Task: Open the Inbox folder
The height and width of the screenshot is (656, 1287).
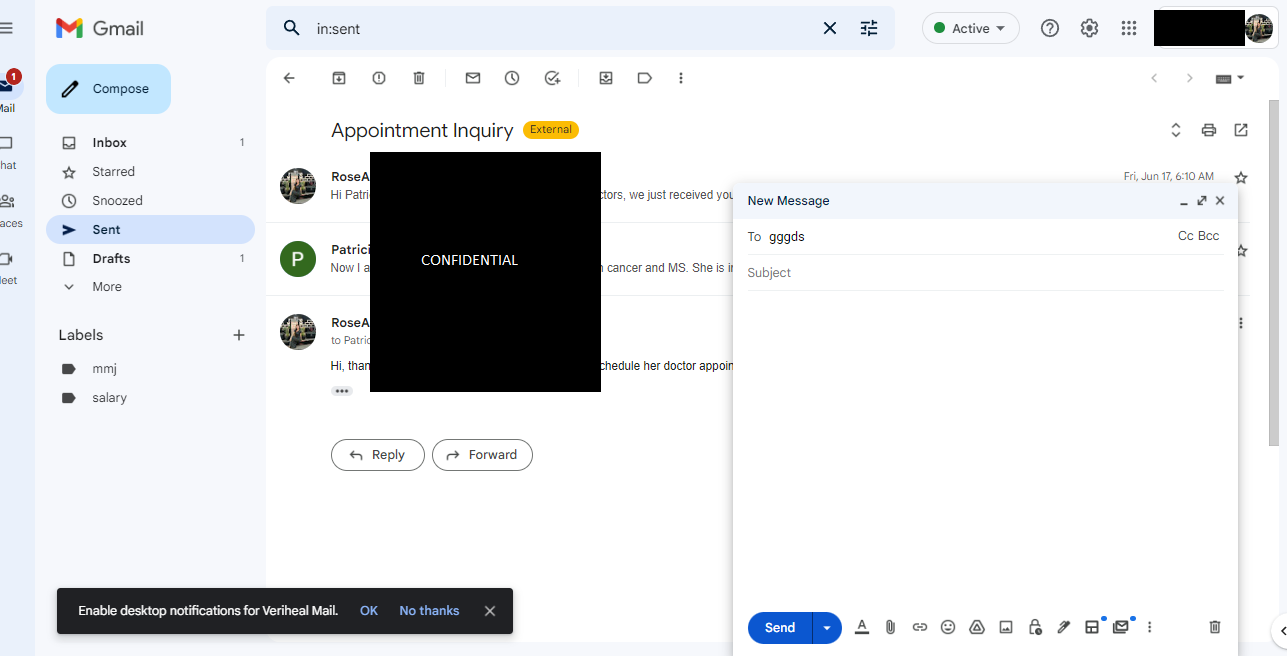Action: tap(150, 142)
